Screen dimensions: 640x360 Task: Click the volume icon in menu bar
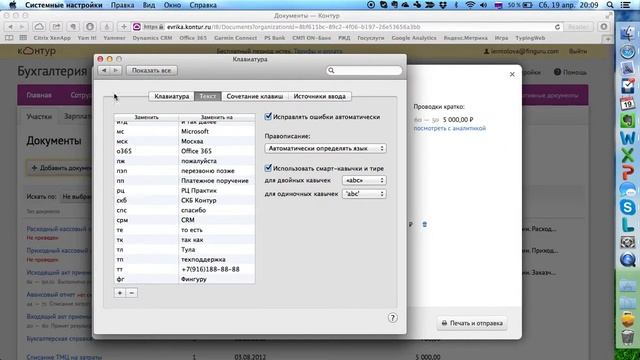pos(484,5)
